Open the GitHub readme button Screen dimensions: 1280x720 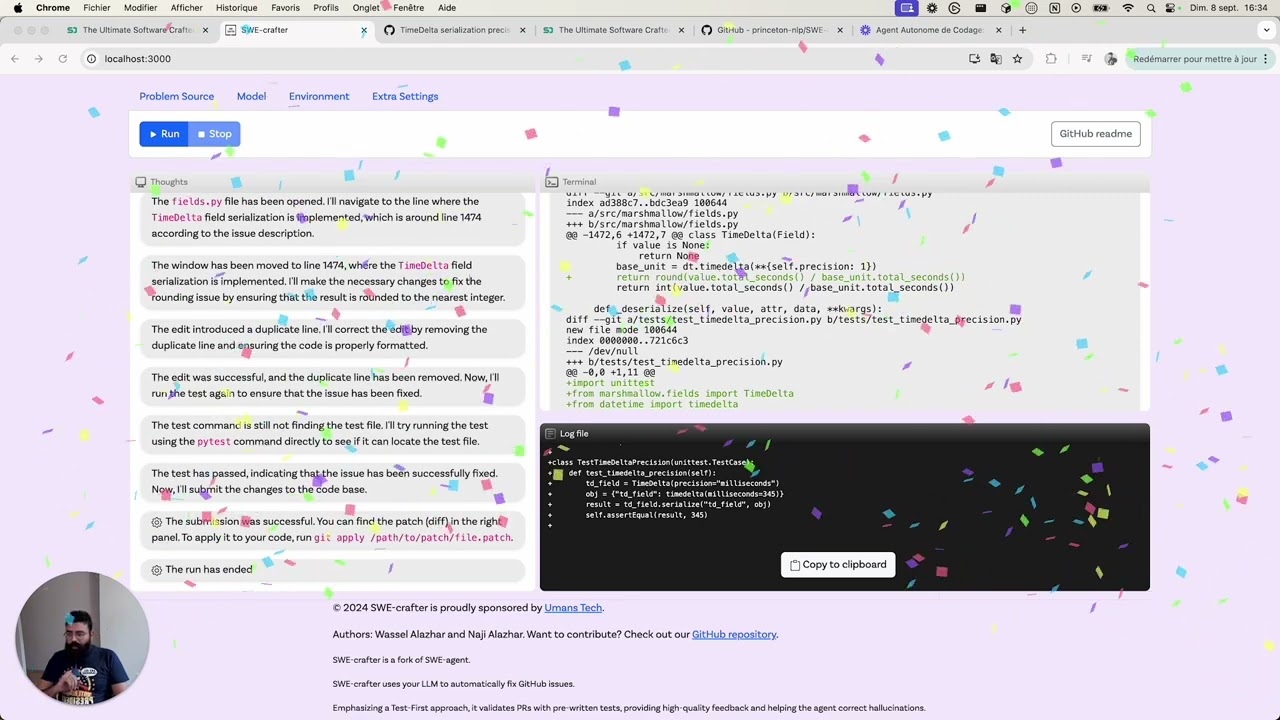tap(1095, 134)
